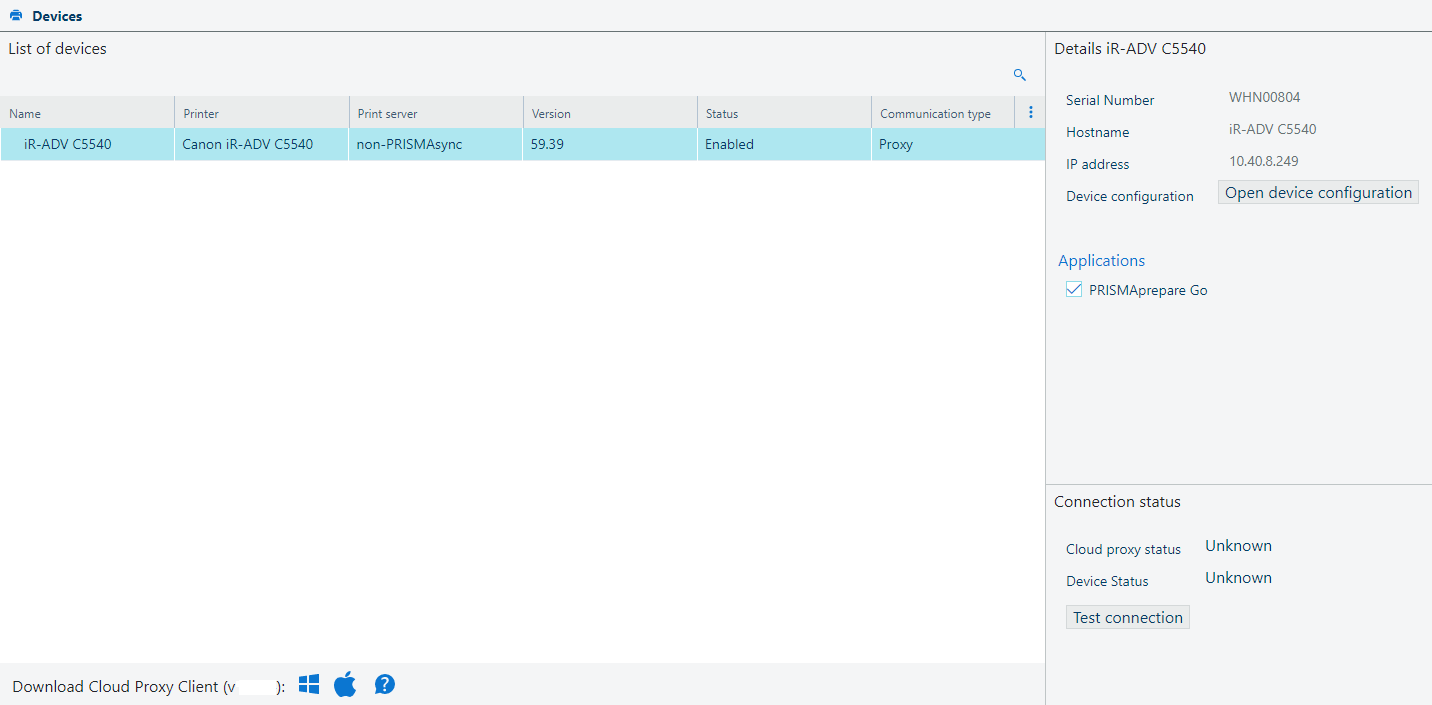The image size is (1432, 705).
Task: Click the Device configuration field label
Action: pos(1130,196)
